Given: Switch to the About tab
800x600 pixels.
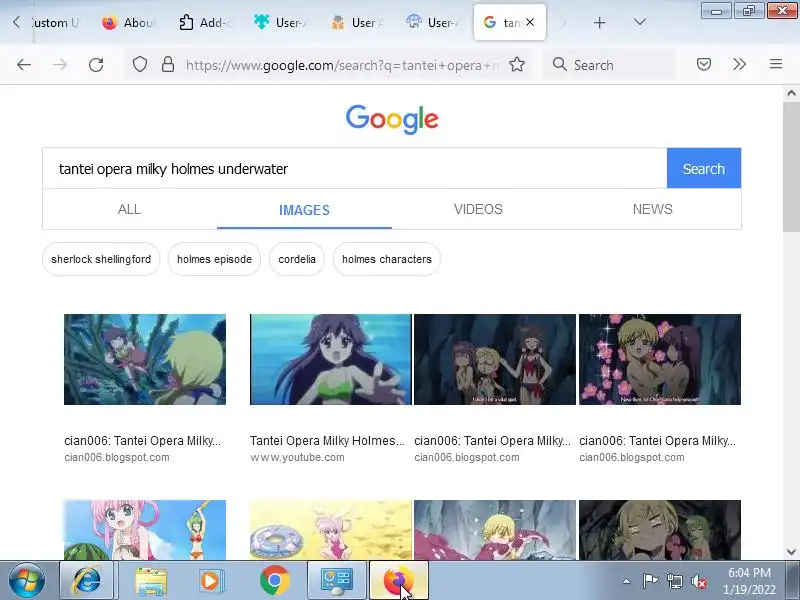Looking at the screenshot, I should point(128,22).
